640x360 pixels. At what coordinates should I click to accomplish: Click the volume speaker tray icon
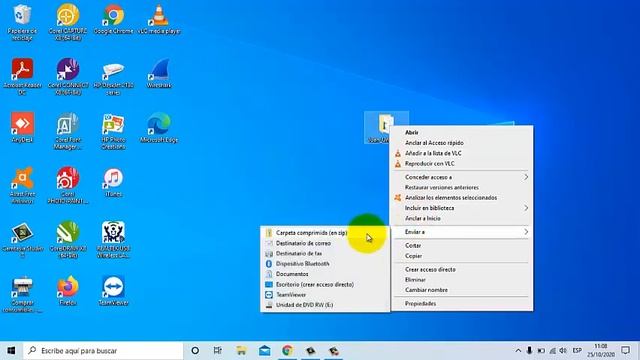(x=563, y=351)
